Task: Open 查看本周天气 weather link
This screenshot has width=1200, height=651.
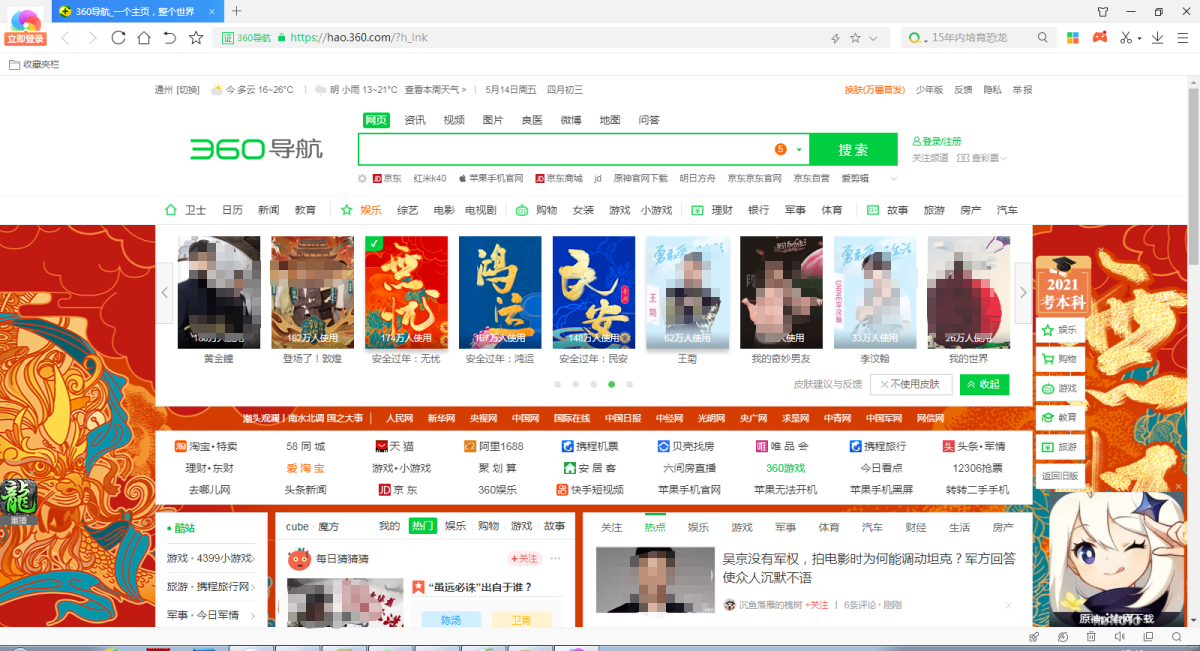Action: [x=437, y=89]
